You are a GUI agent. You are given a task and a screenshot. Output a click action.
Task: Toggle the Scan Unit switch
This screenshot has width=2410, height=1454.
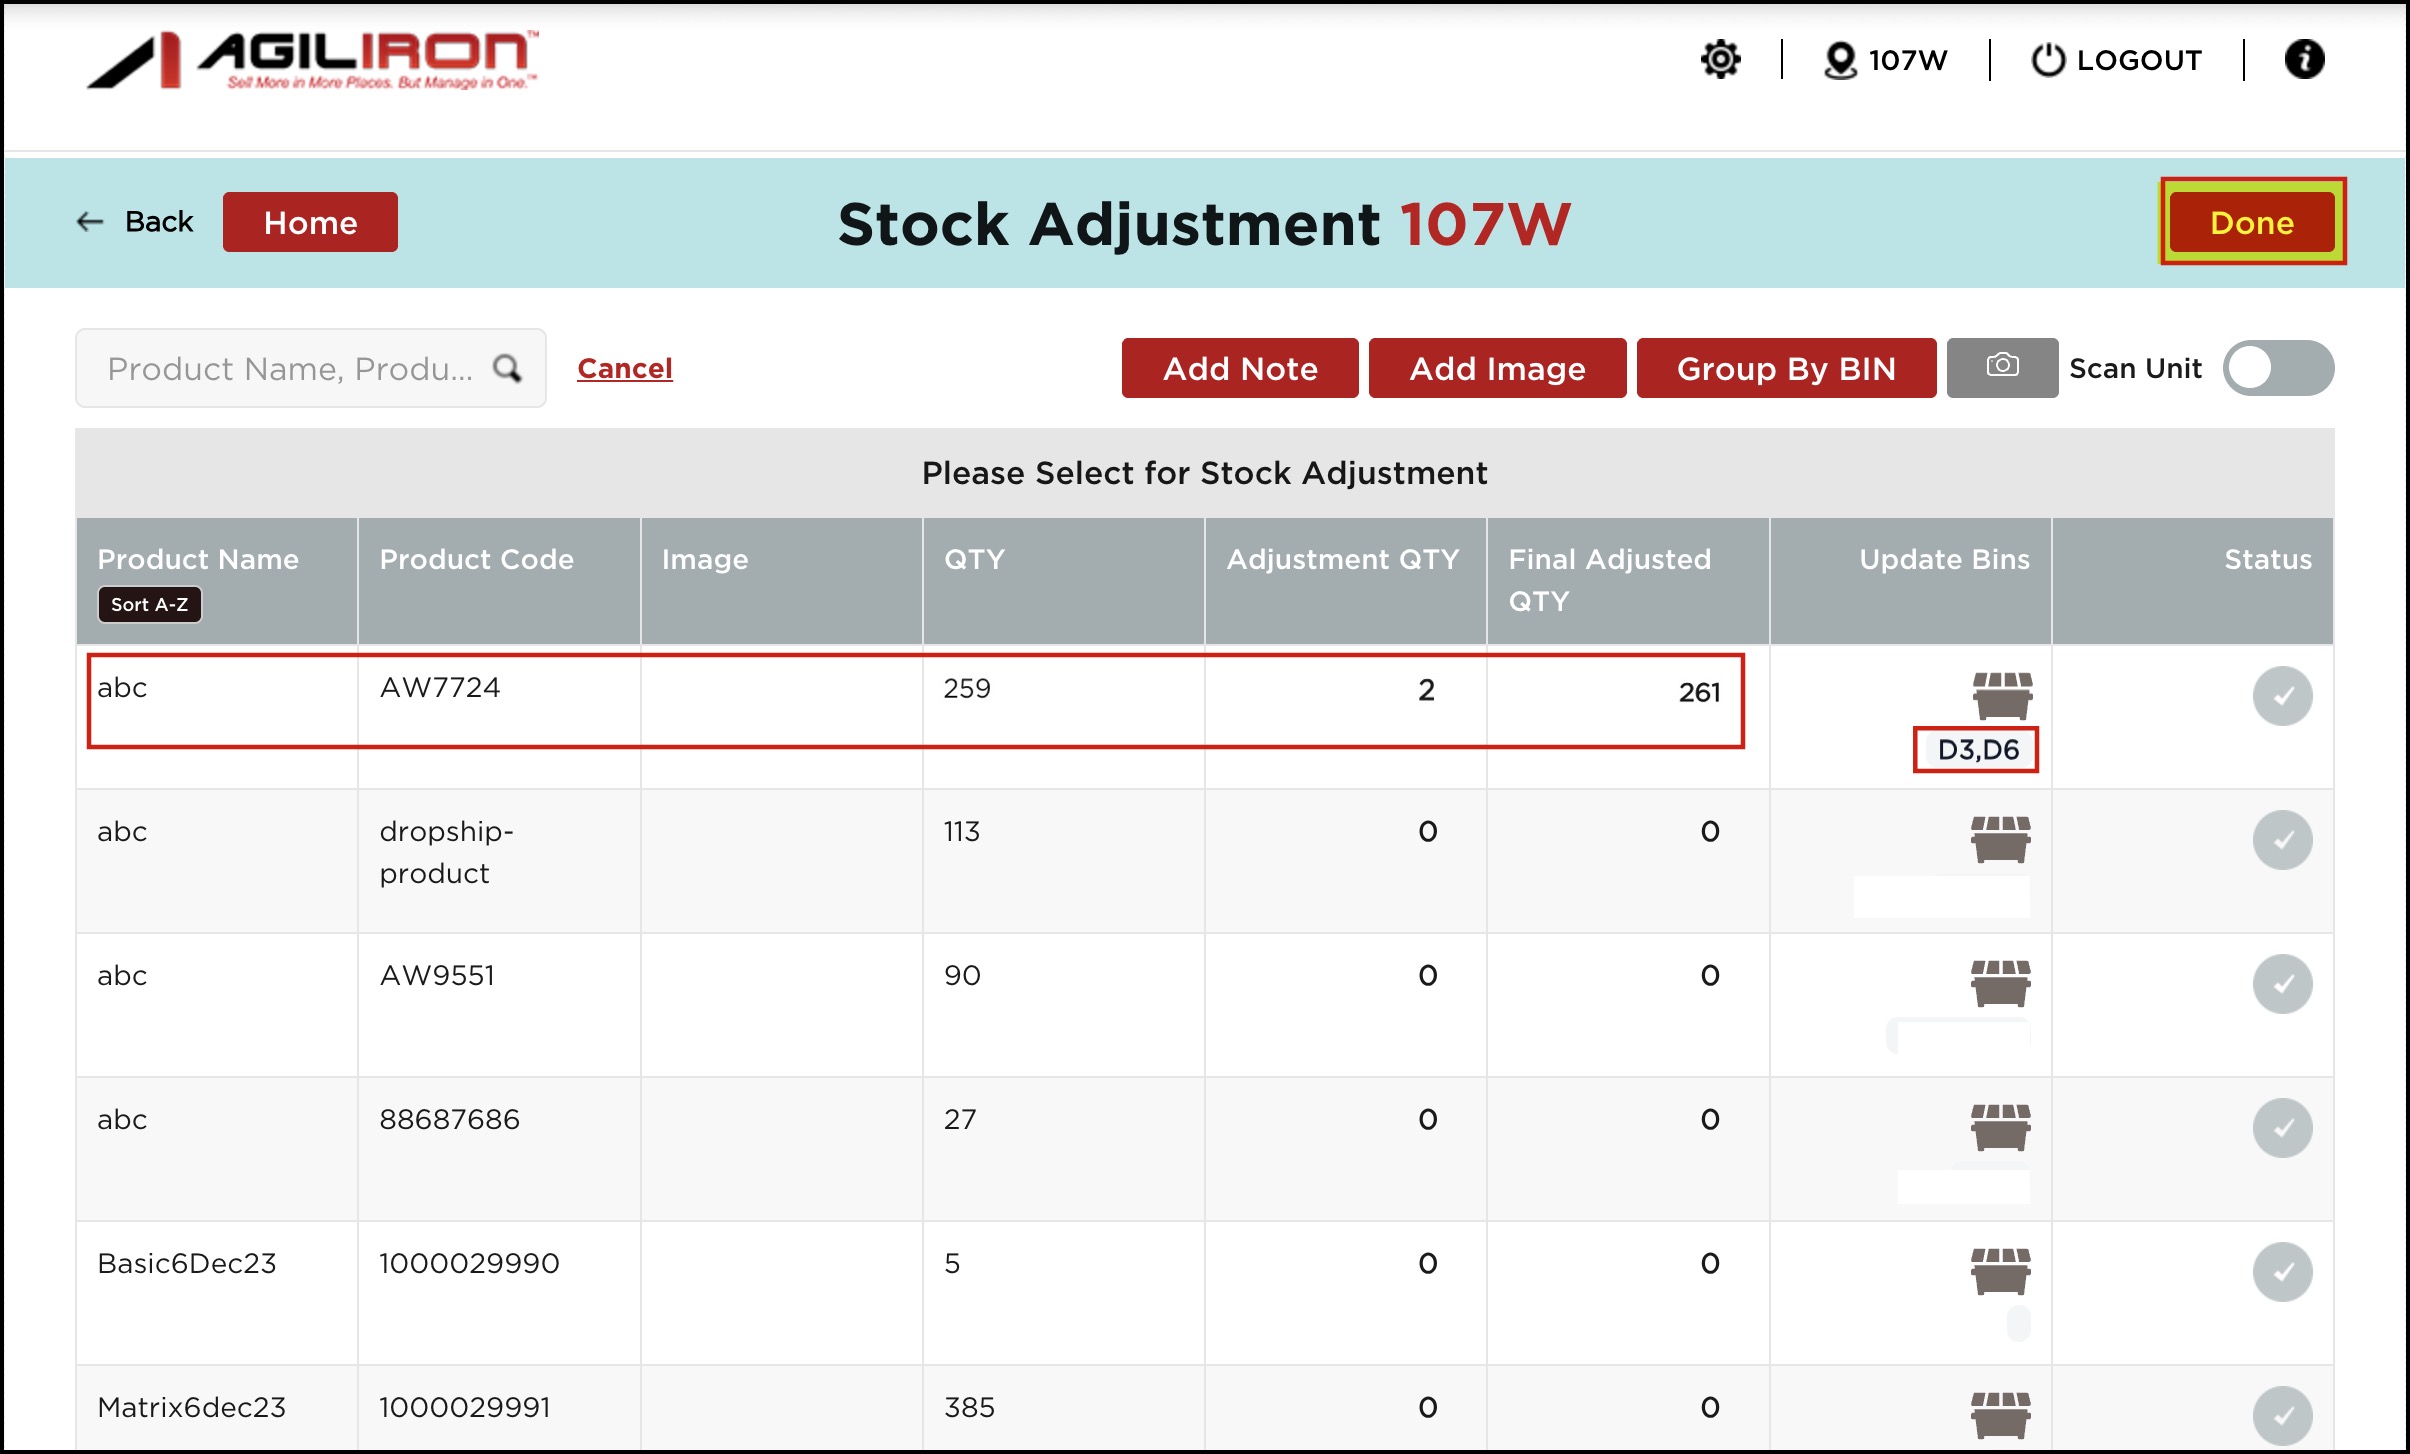[x=2277, y=368]
